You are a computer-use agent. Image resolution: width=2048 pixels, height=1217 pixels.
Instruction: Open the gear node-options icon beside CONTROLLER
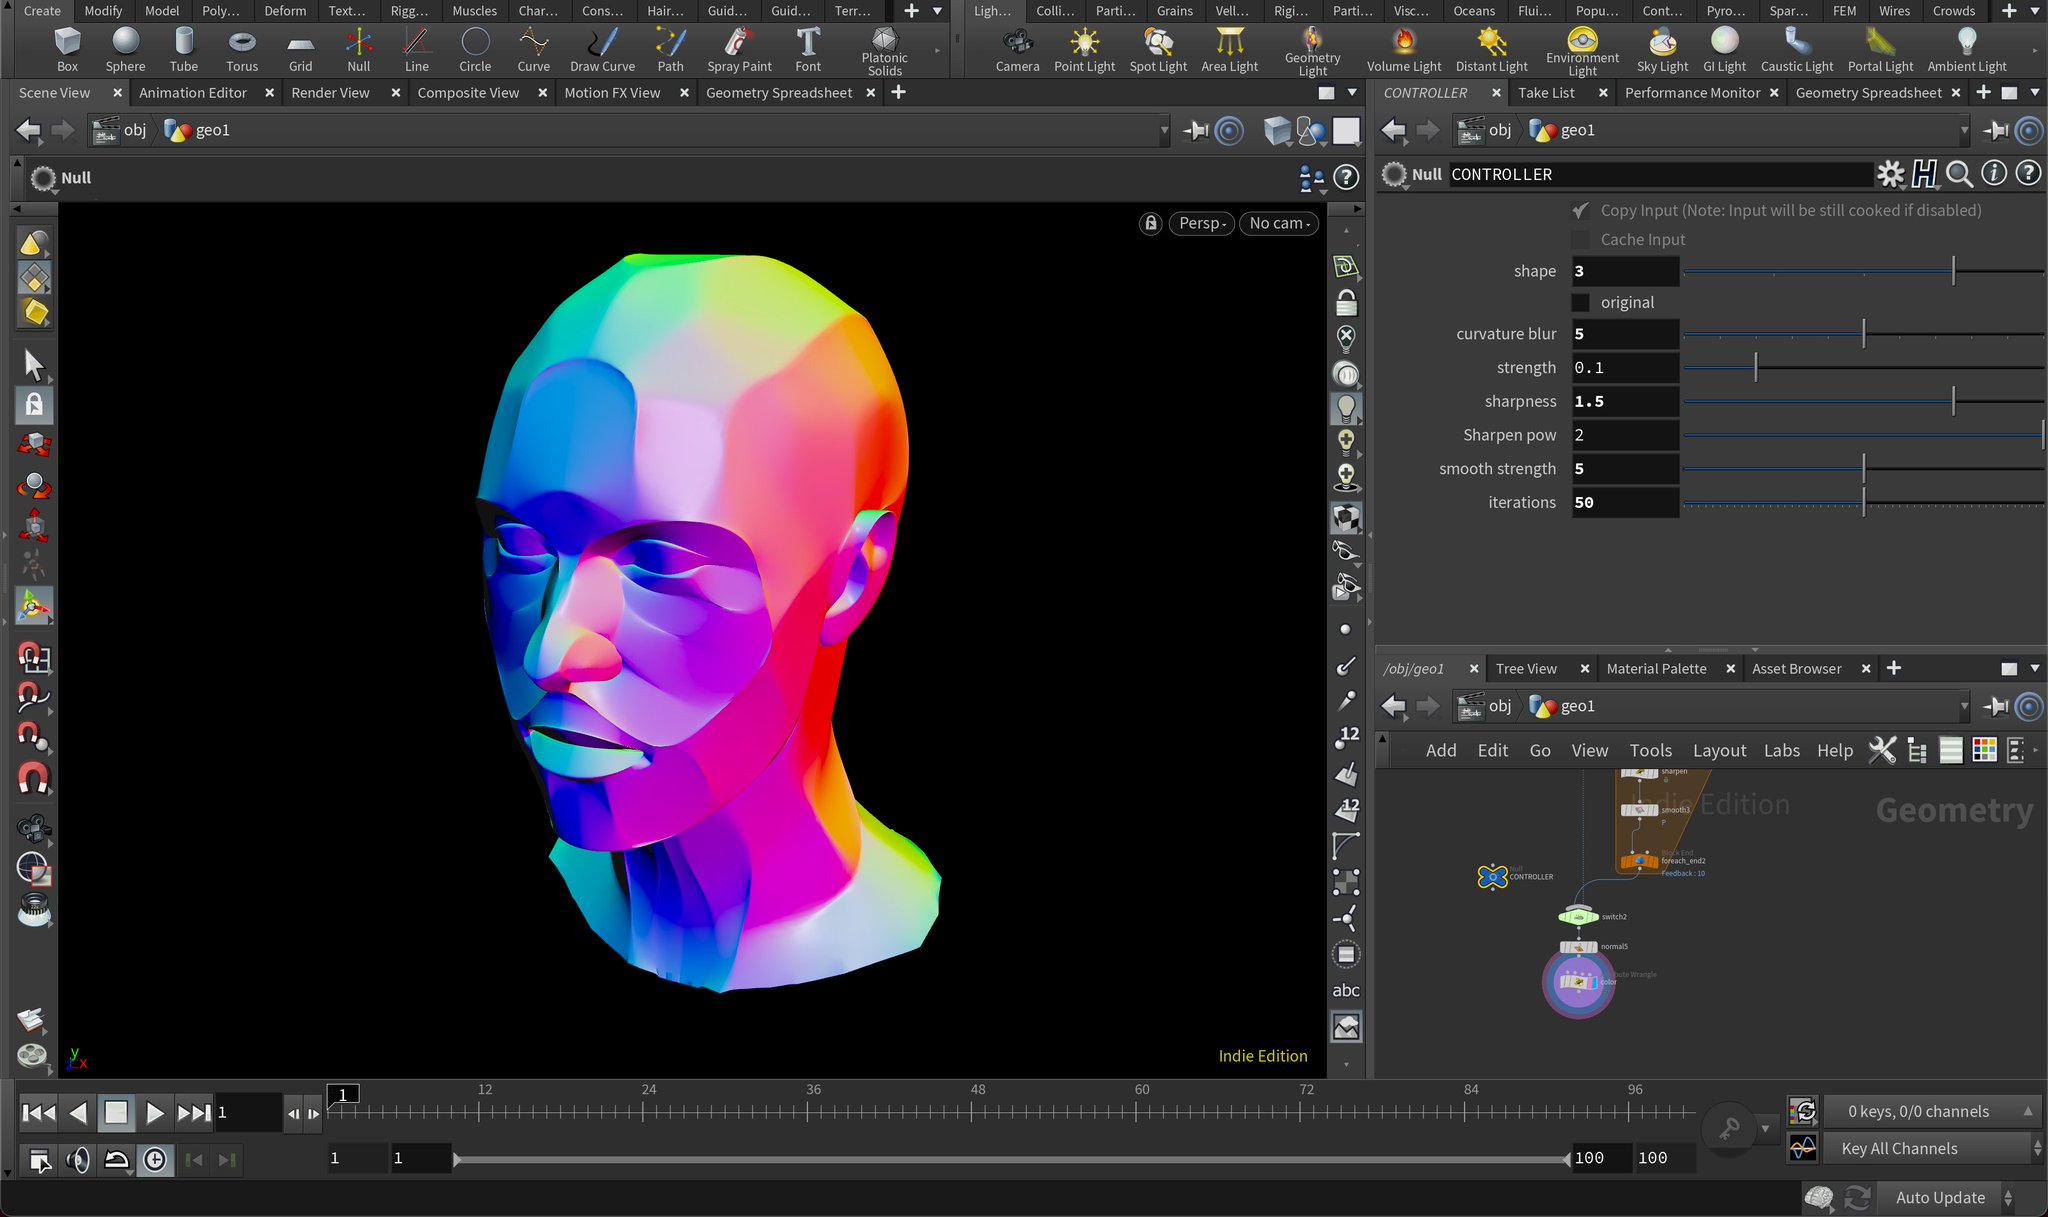pos(1890,174)
